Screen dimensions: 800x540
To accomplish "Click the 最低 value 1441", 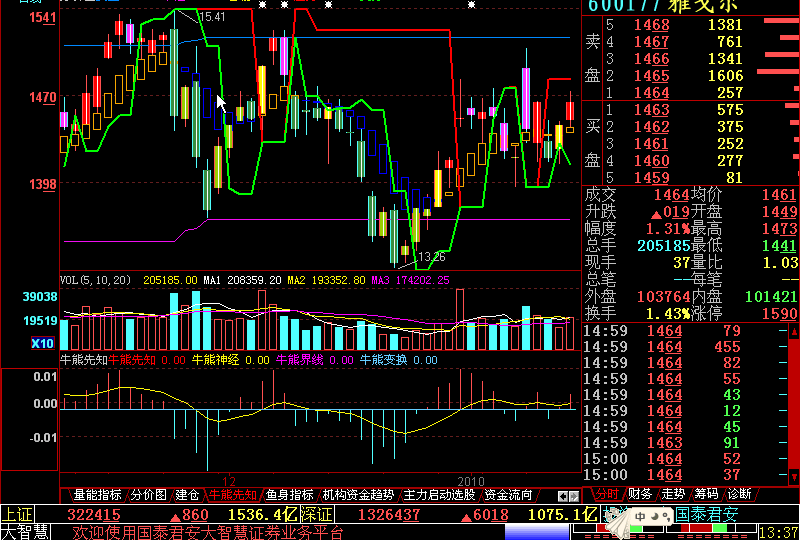I will (779, 246).
